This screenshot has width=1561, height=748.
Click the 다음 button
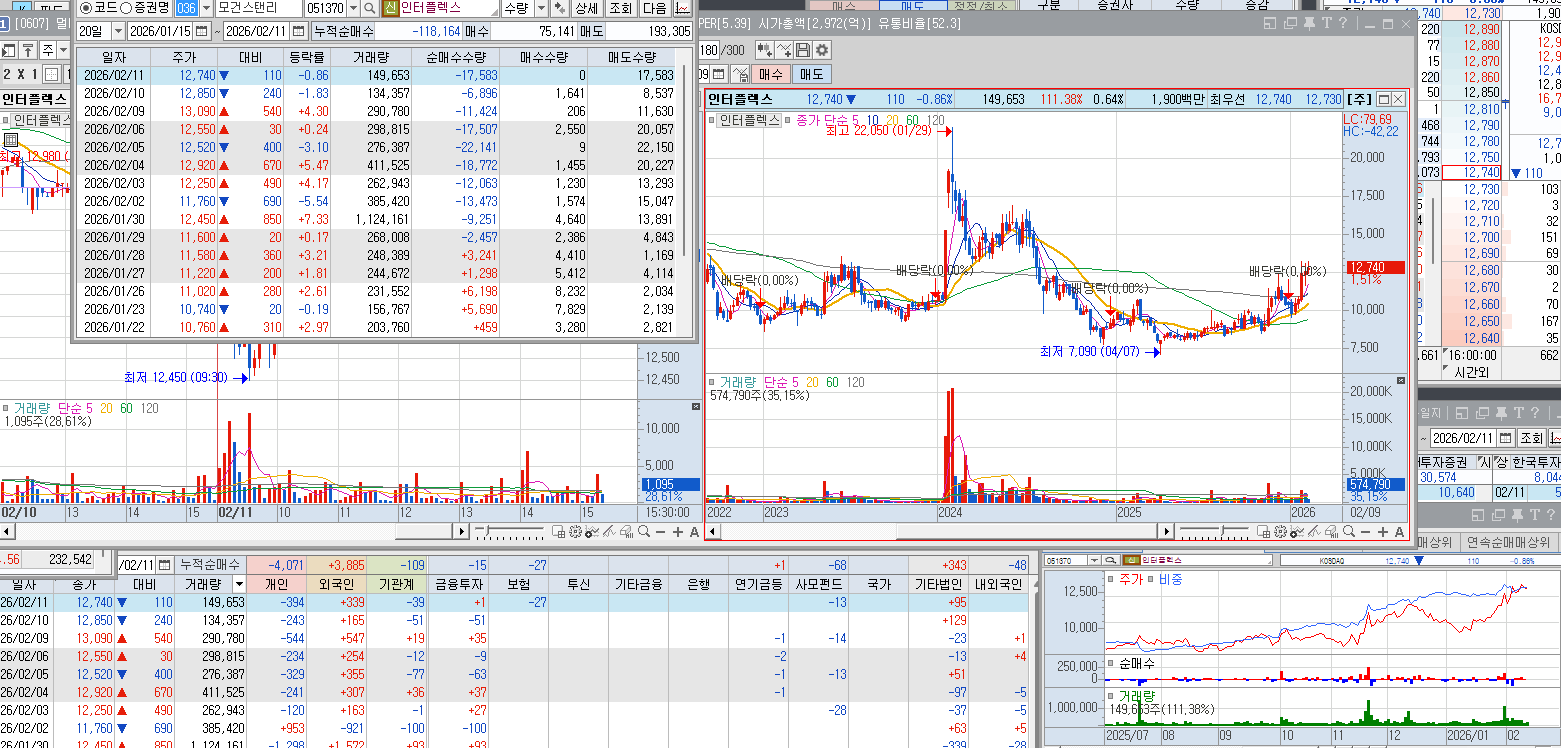click(655, 8)
